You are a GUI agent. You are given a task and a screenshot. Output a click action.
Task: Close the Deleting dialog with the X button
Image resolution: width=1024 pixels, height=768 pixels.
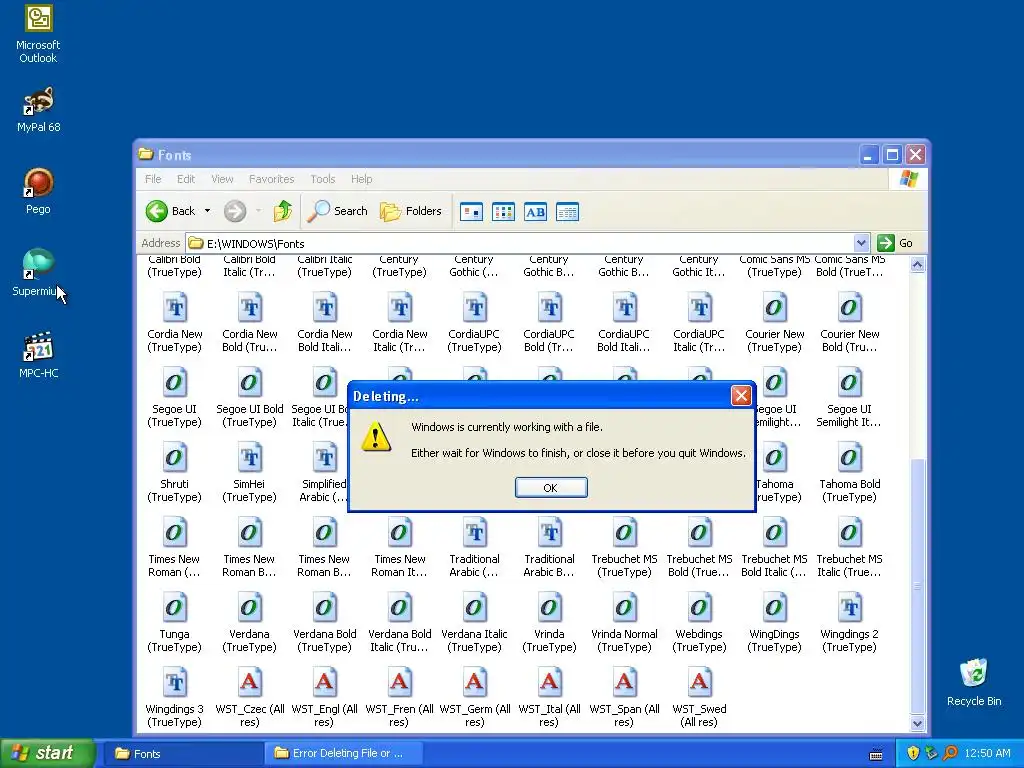coord(741,396)
